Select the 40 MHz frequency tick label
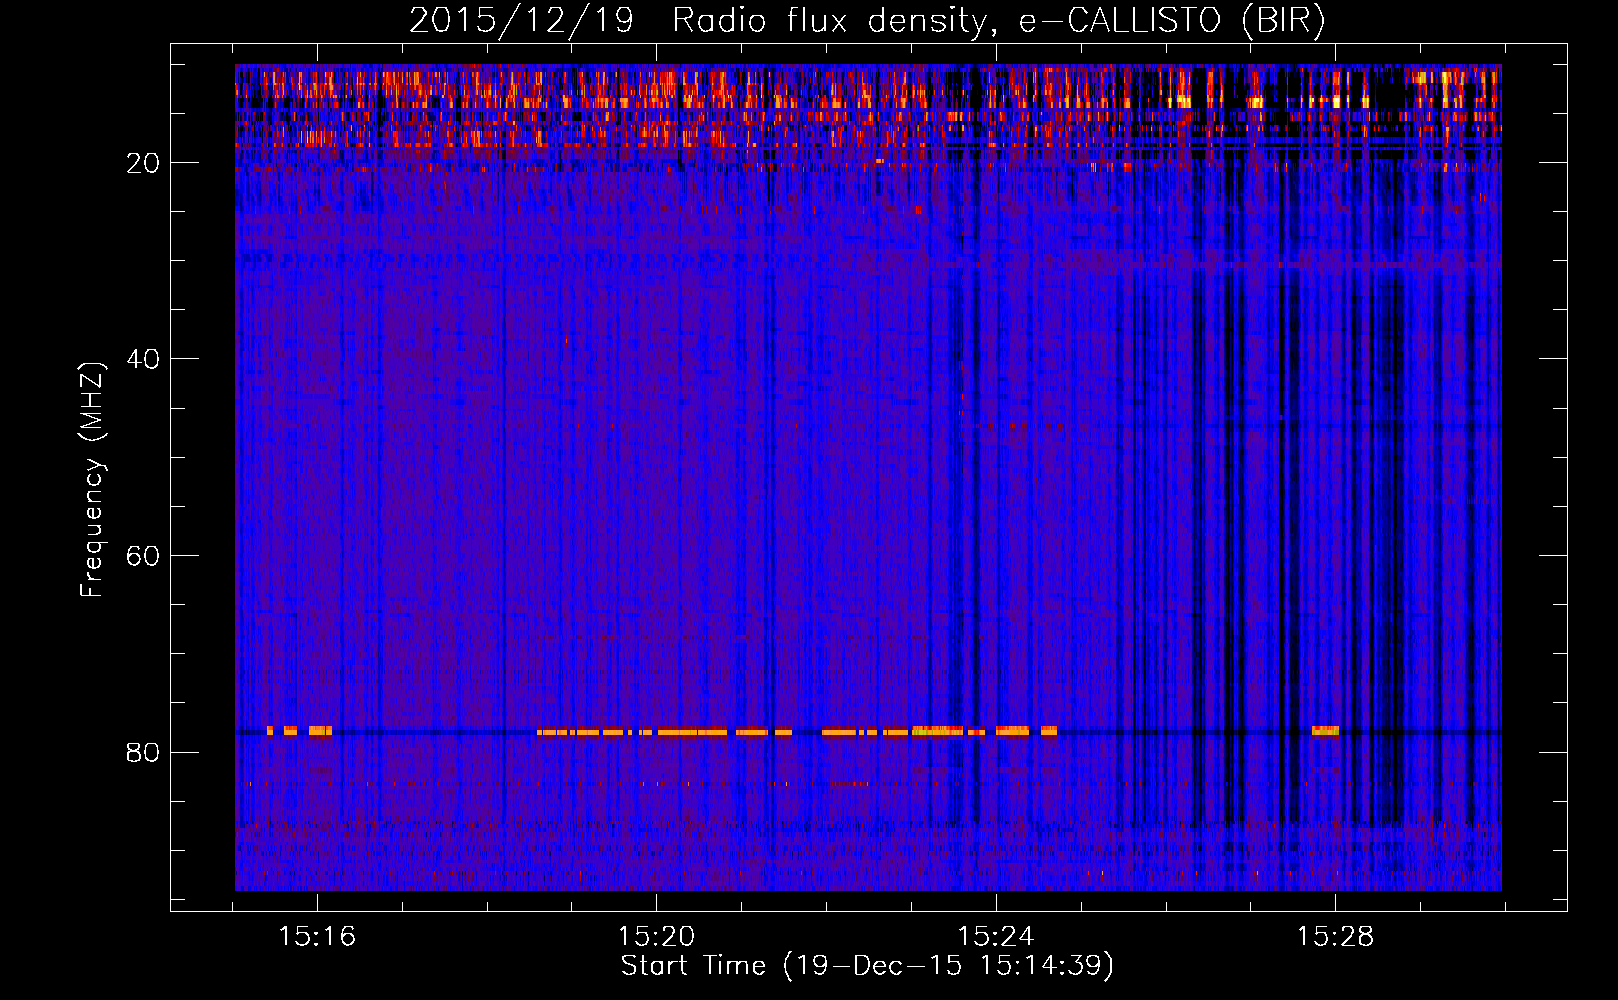This screenshot has width=1618, height=1000. (x=143, y=359)
